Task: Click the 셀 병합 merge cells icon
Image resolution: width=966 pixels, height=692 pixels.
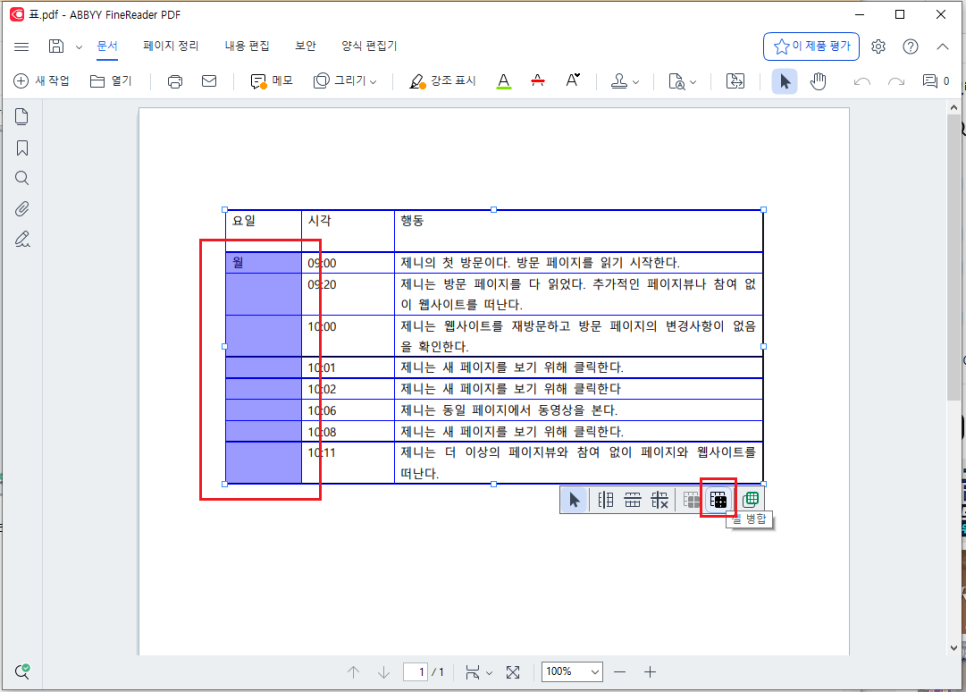Action: point(718,500)
